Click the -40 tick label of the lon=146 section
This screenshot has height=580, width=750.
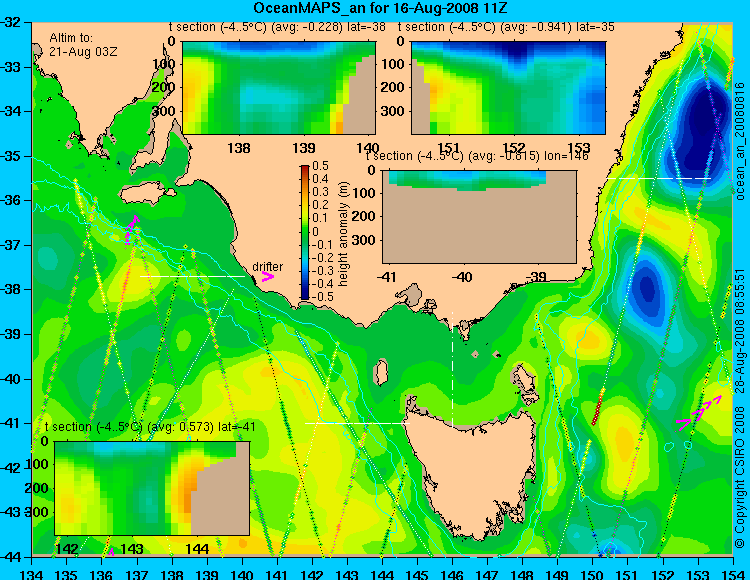[x=462, y=276]
